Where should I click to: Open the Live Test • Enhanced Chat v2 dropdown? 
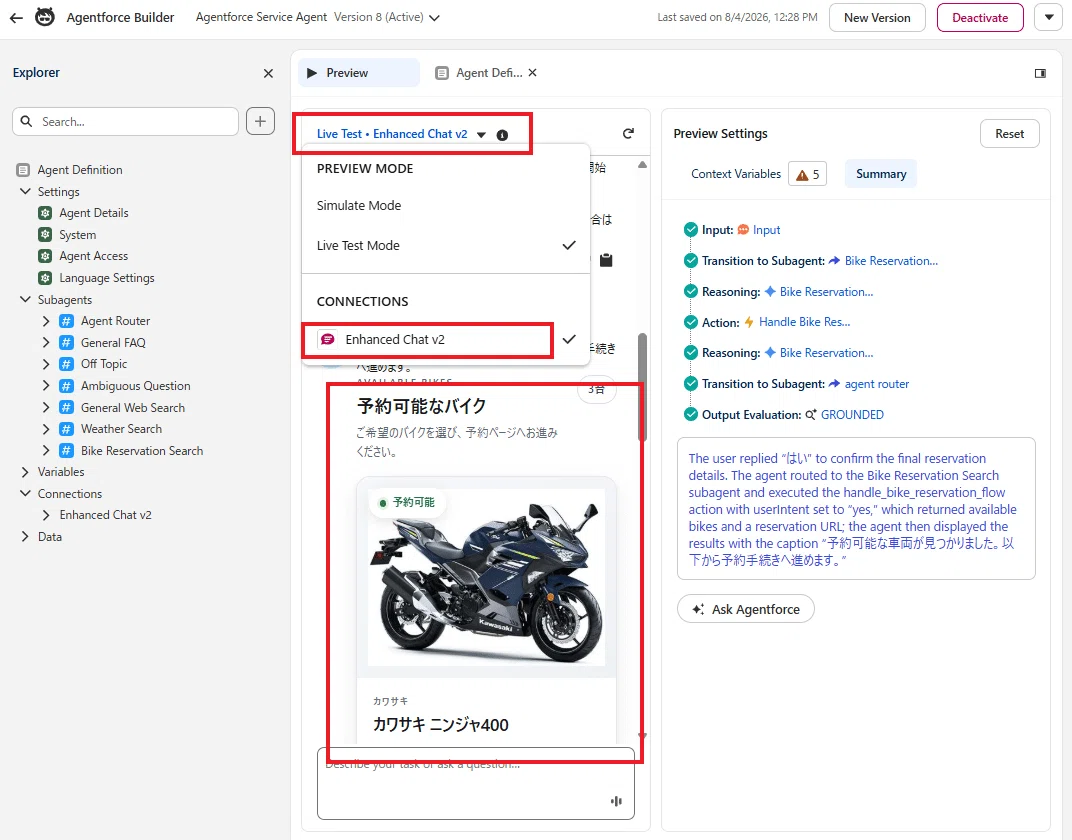[x=401, y=134]
